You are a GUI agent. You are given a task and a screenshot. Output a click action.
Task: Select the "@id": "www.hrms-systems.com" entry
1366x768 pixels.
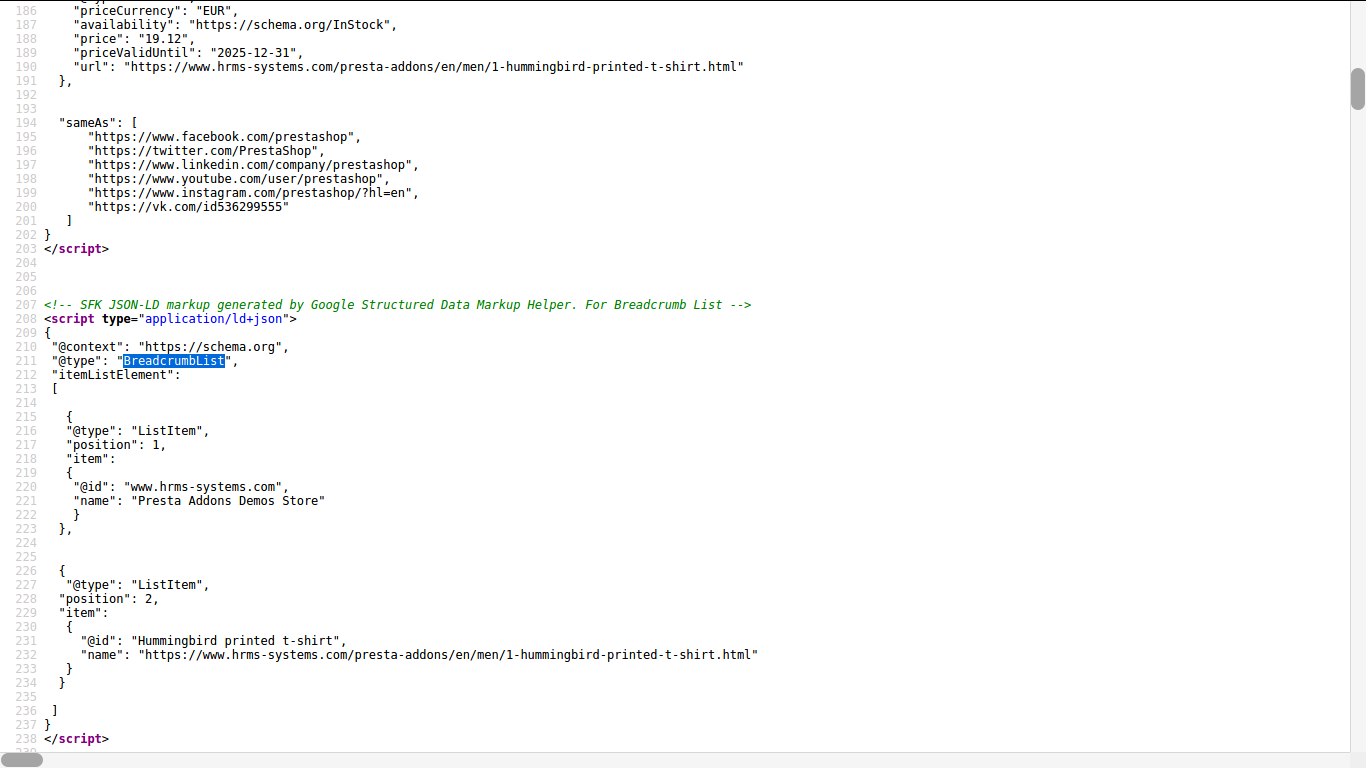(x=181, y=487)
